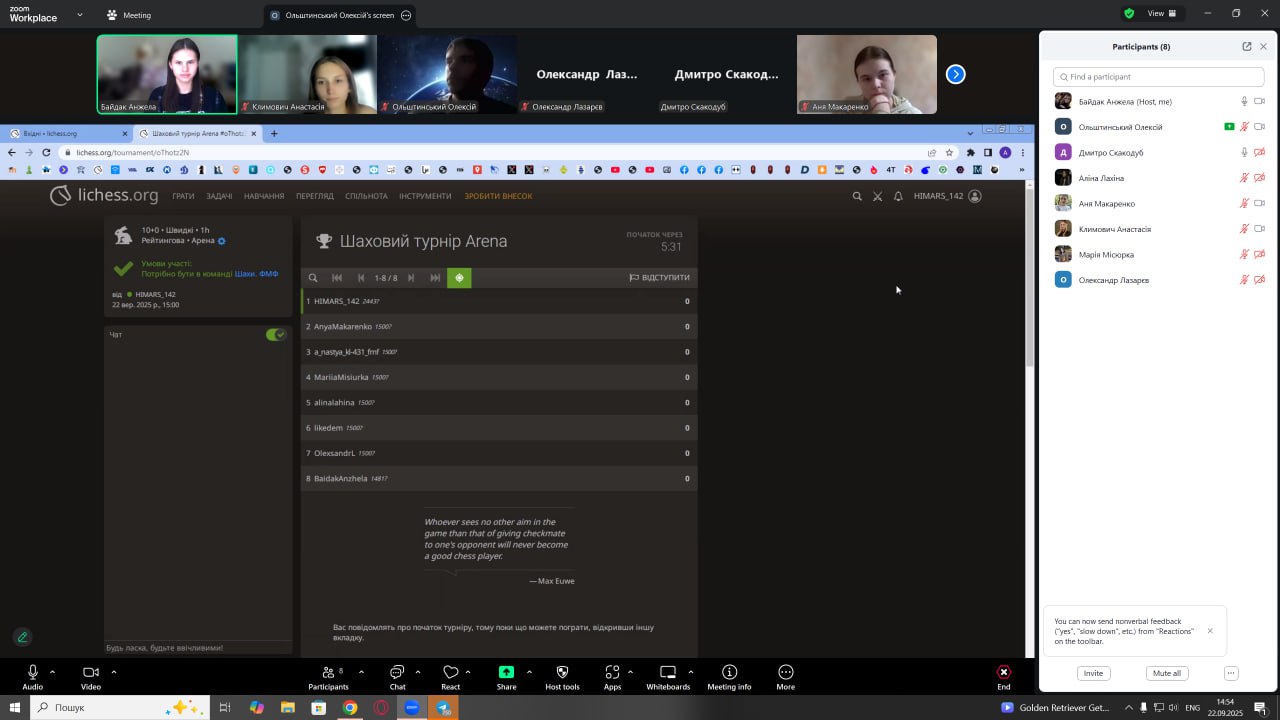The image size is (1280, 720).
Task: Click the Find a participant field
Action: [x=1158, y=77]
